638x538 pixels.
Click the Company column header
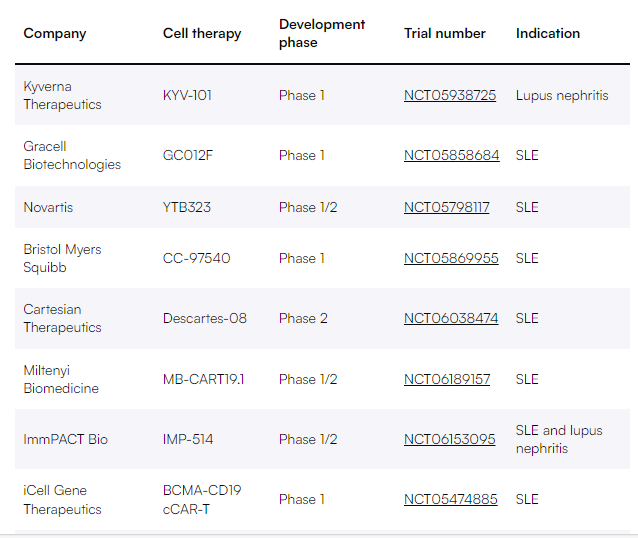[55, 33]
